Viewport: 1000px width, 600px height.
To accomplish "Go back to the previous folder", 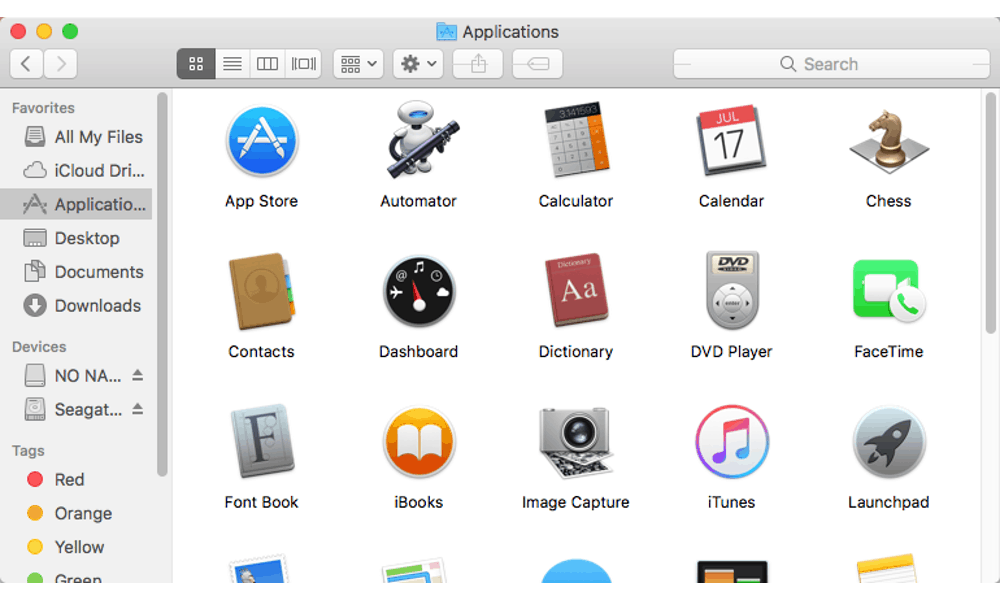I will [x=26, y=64].
